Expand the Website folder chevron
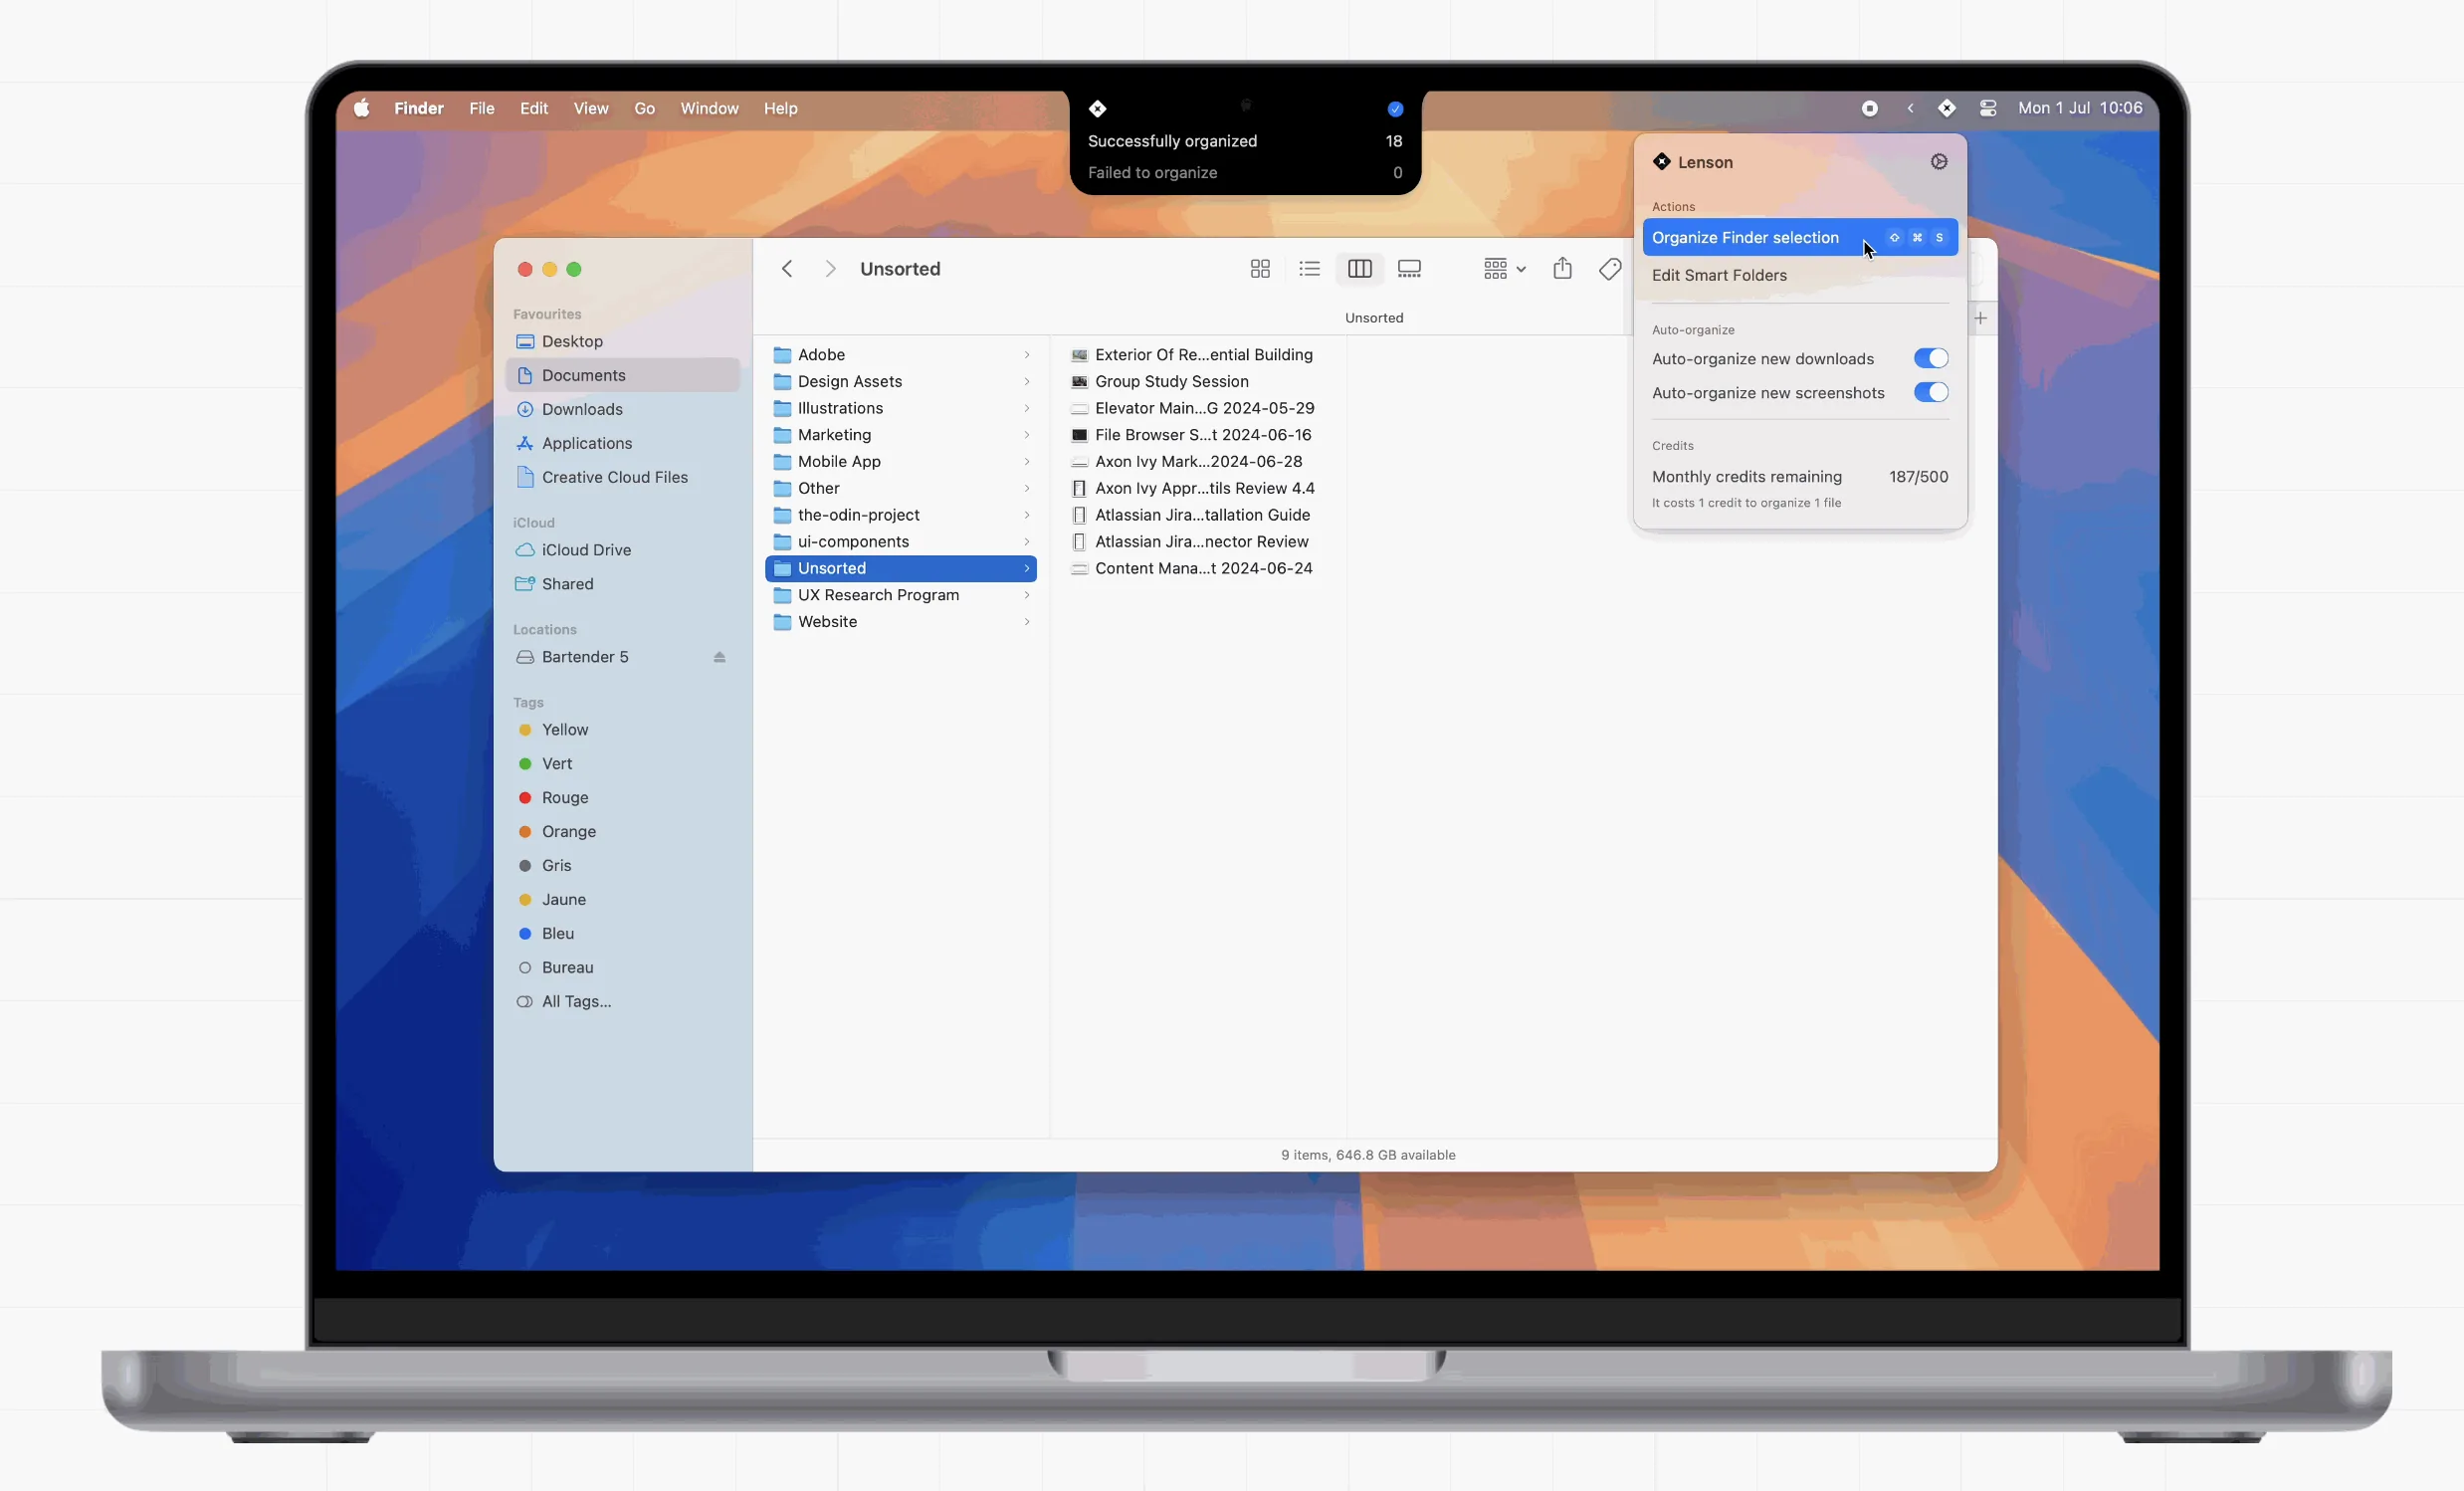 pos(1026,622)
